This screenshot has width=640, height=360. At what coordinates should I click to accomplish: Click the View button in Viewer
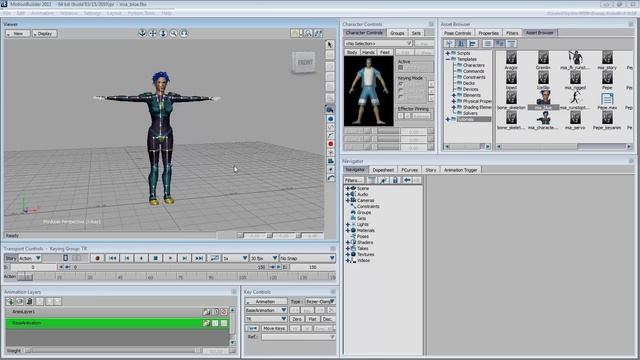tap(18, 34)
